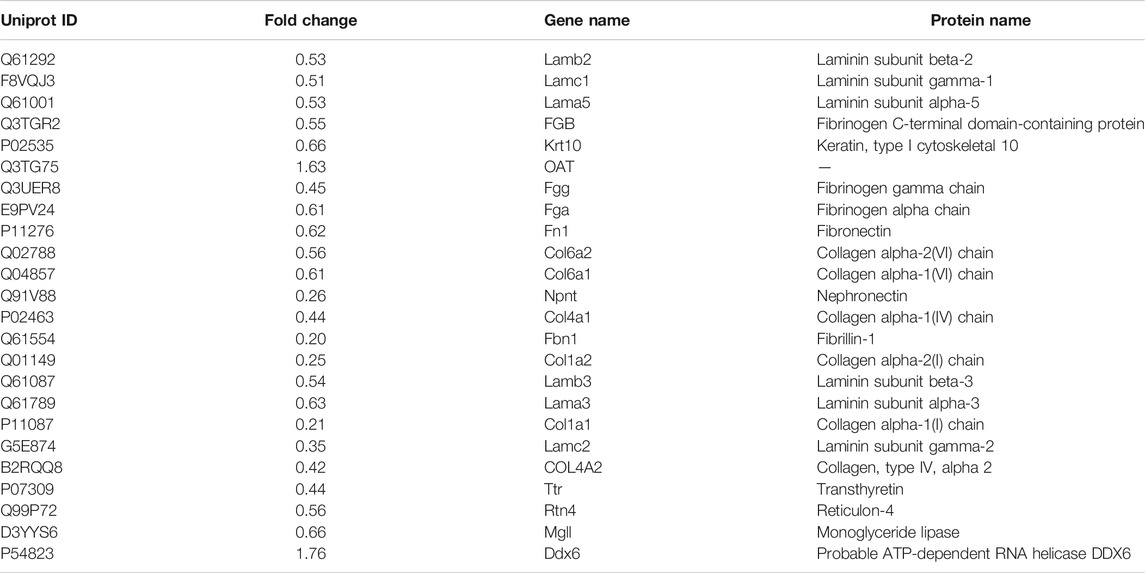Select gene name Npnt
The height and width of the screenshot is (573, 1145).
[x=560, y=296]
